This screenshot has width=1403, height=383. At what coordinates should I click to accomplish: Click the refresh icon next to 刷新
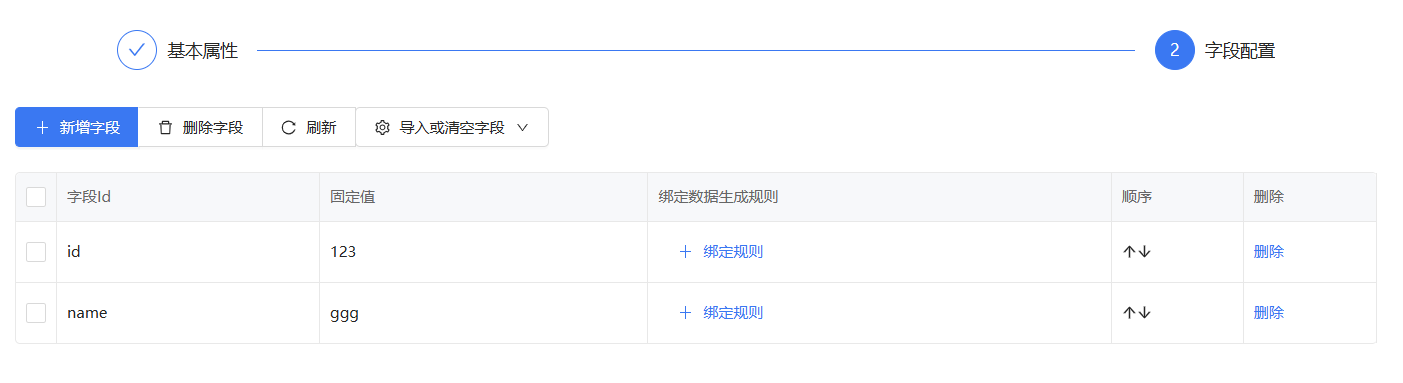pos(289,128)
